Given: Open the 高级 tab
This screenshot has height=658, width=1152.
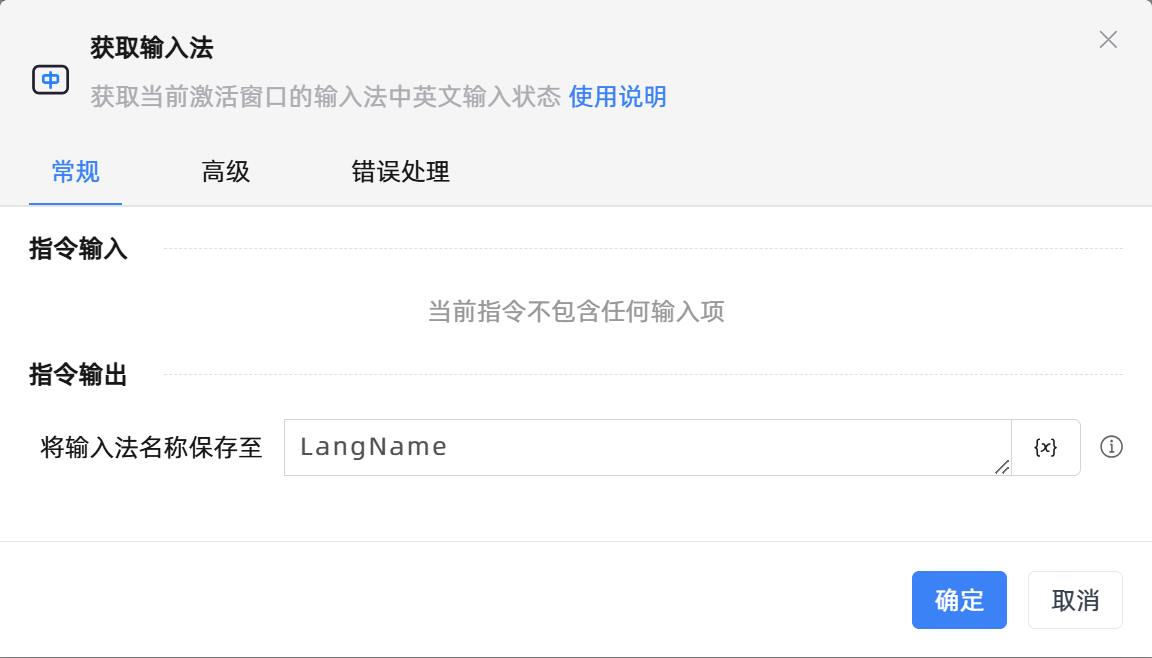Looking at the screenshot, I should [x=226, y=172].
